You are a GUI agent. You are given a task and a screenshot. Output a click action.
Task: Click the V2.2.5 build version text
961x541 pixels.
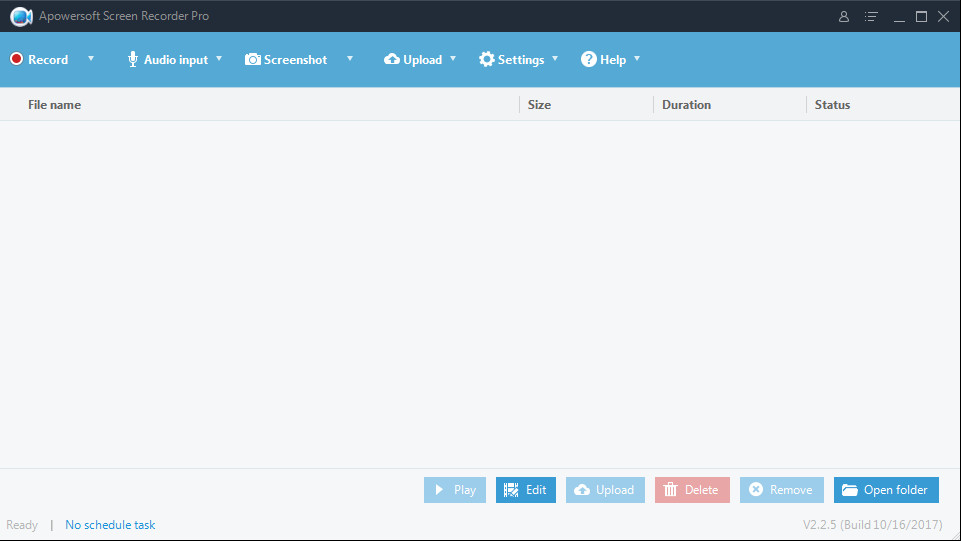click(873, 525)
